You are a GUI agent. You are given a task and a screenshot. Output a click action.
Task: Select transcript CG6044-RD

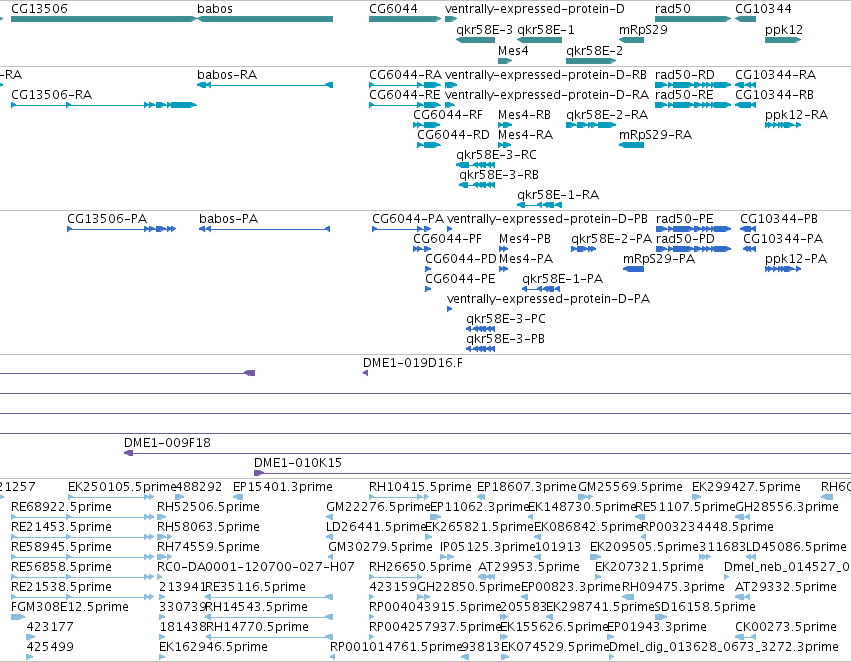[x=429, y=145]
